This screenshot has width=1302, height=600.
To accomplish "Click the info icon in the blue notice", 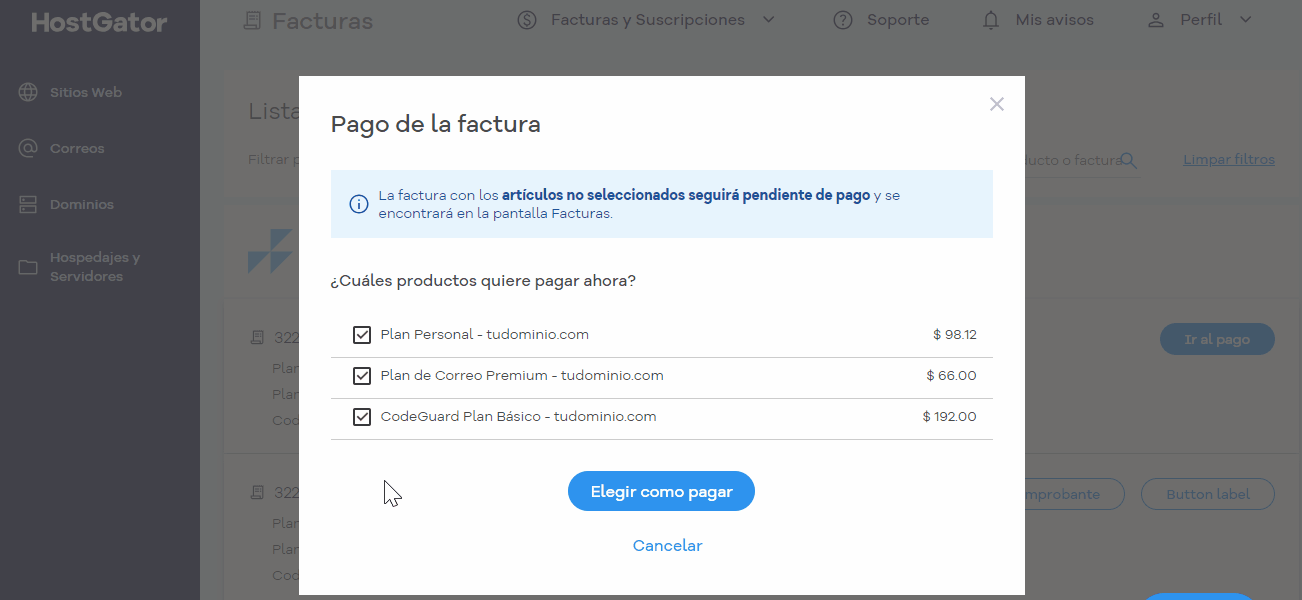I will (x=358, y=204).
